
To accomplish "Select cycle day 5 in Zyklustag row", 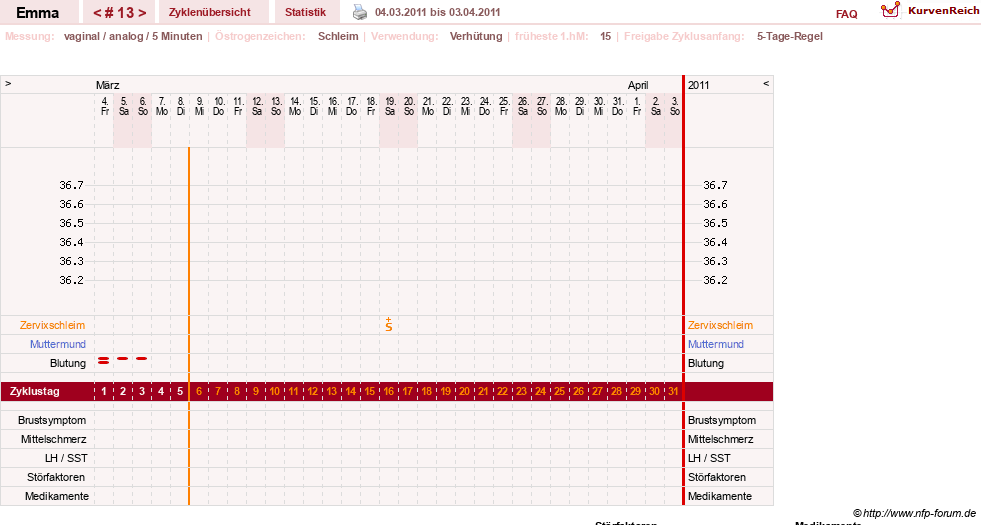I will tap(180, 392).
